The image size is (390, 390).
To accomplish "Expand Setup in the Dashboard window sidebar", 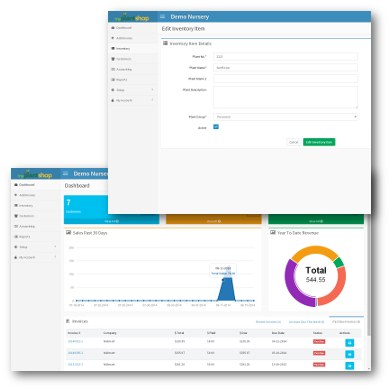I will click(36, 247).
